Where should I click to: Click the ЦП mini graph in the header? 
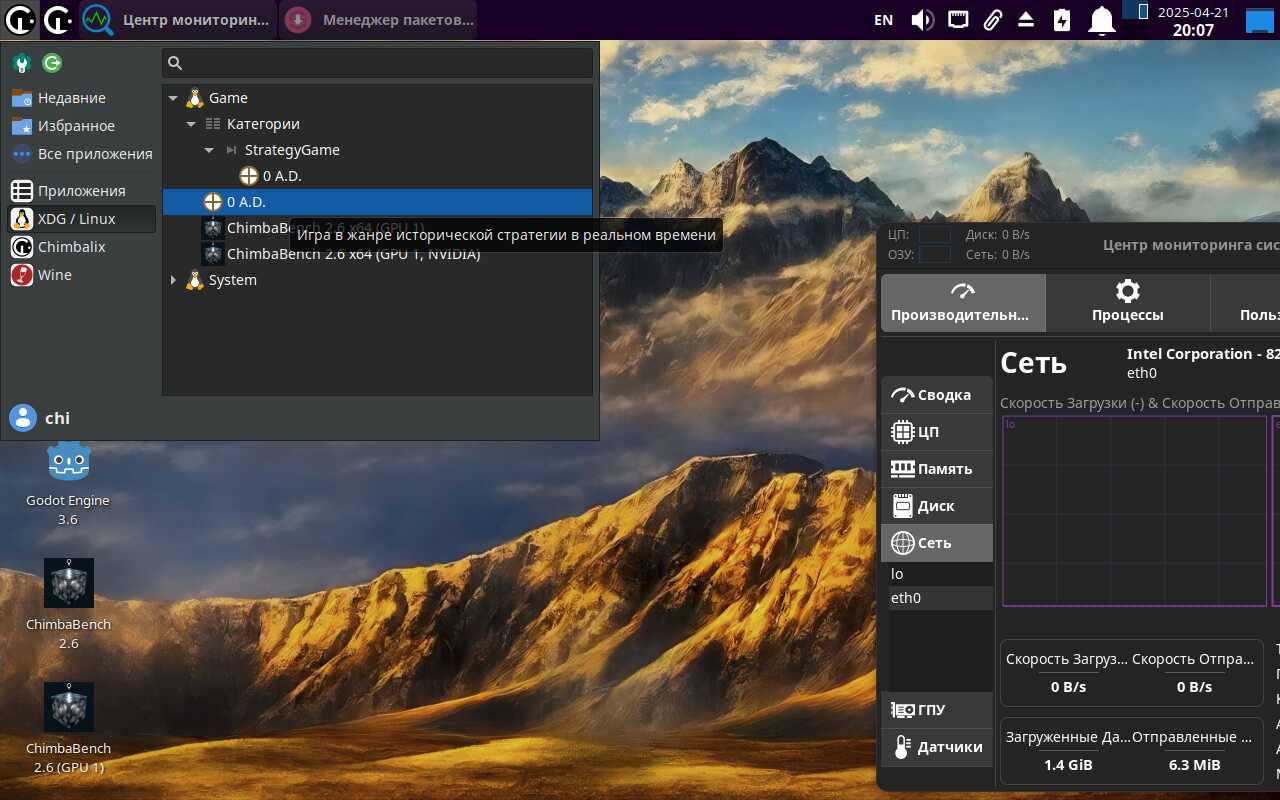pyautogui.click(x=934, y=235)
